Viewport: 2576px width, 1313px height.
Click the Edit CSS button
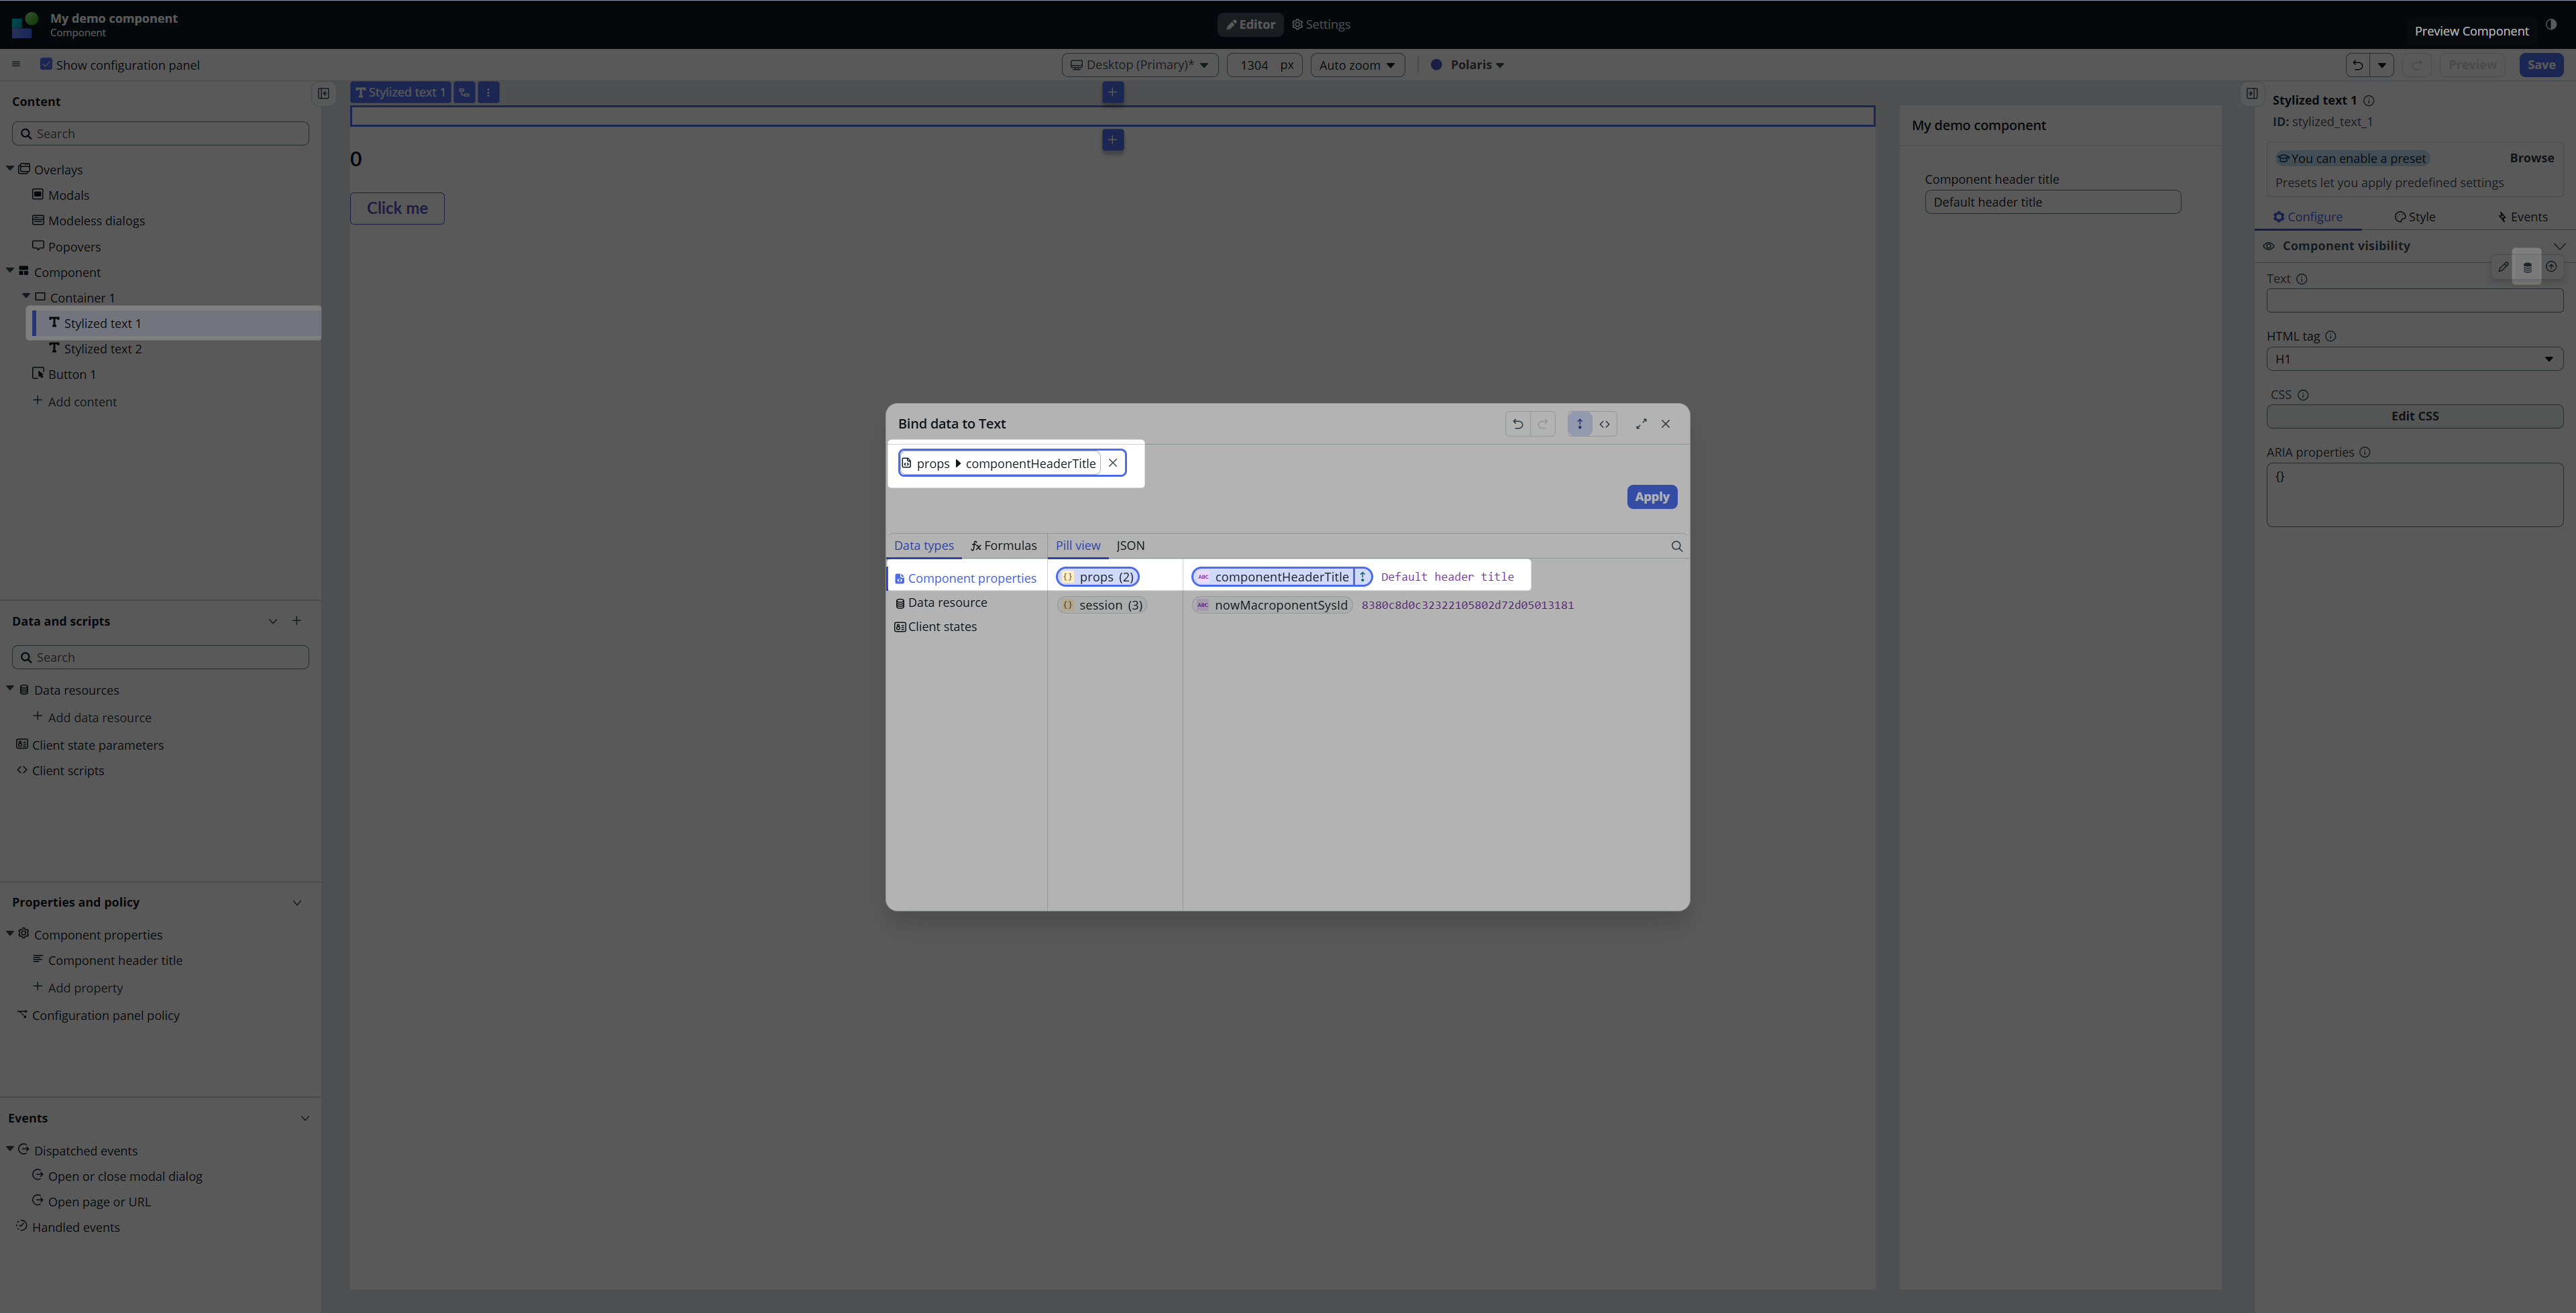2414,416
